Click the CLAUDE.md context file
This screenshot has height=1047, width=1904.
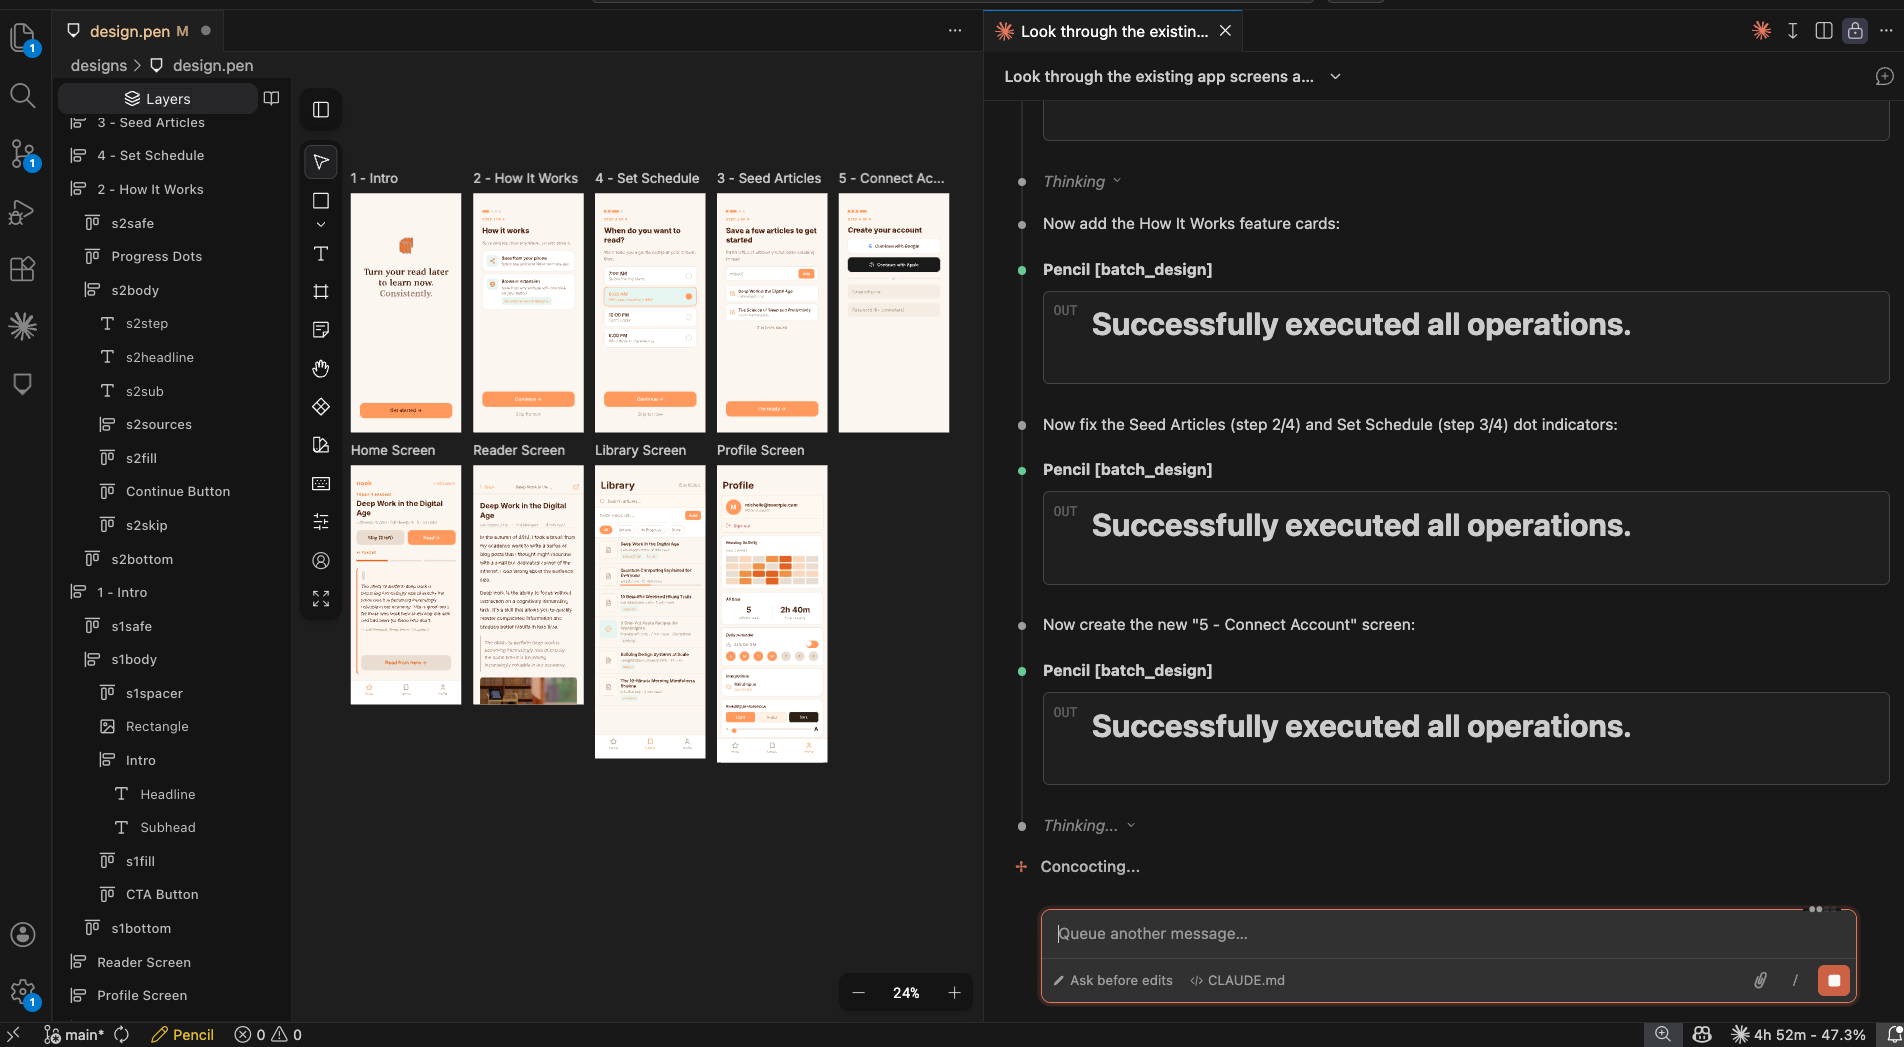click(1238, 981)
